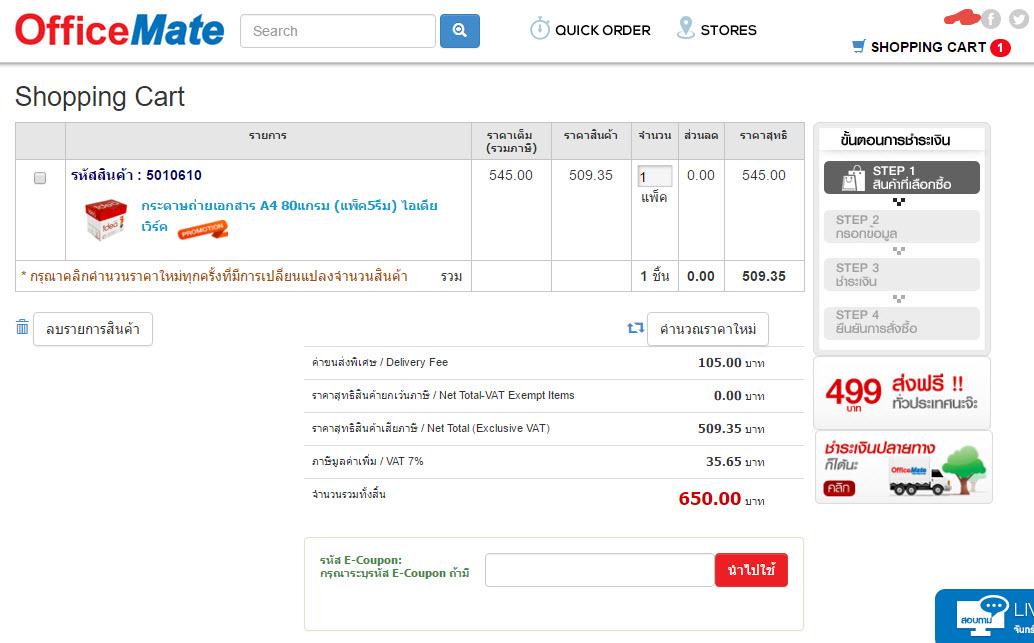Click the trash bin delete icon
The image size is (1034, 643).
pos(22,327)
